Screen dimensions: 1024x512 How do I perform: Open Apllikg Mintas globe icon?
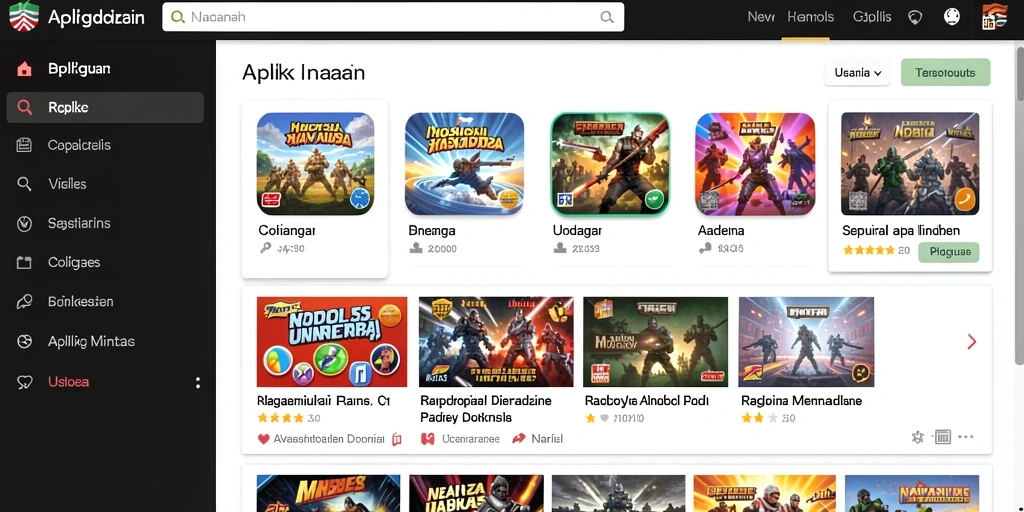(24, 342)
